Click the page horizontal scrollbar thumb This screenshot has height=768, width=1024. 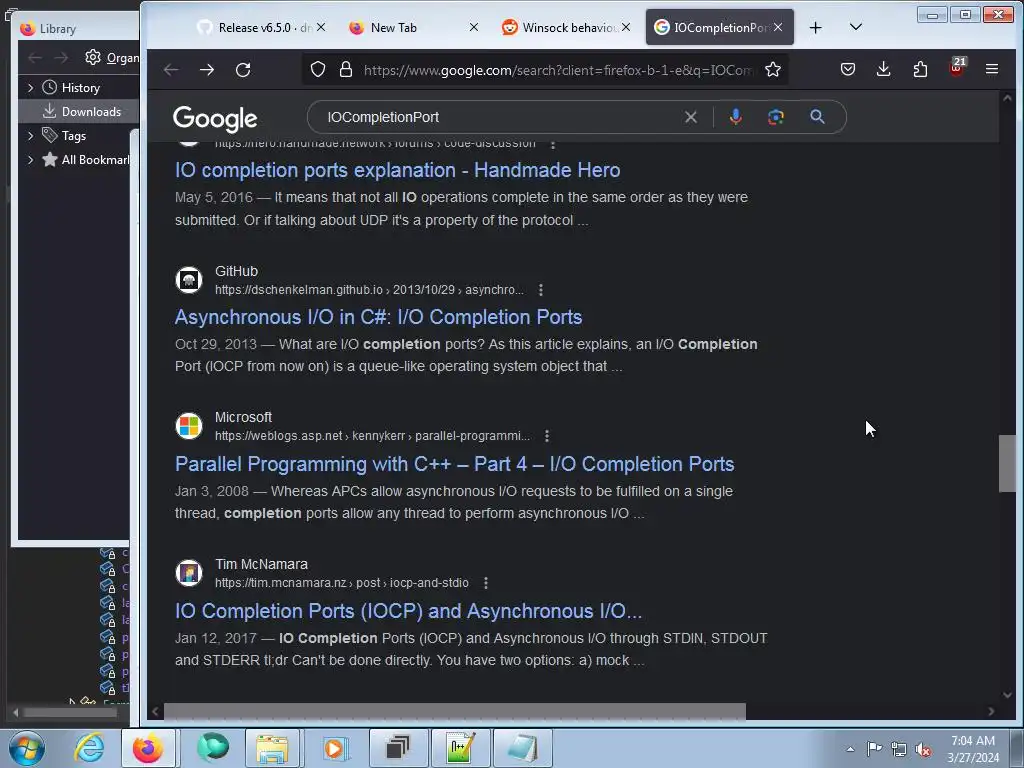coord(455,711)
